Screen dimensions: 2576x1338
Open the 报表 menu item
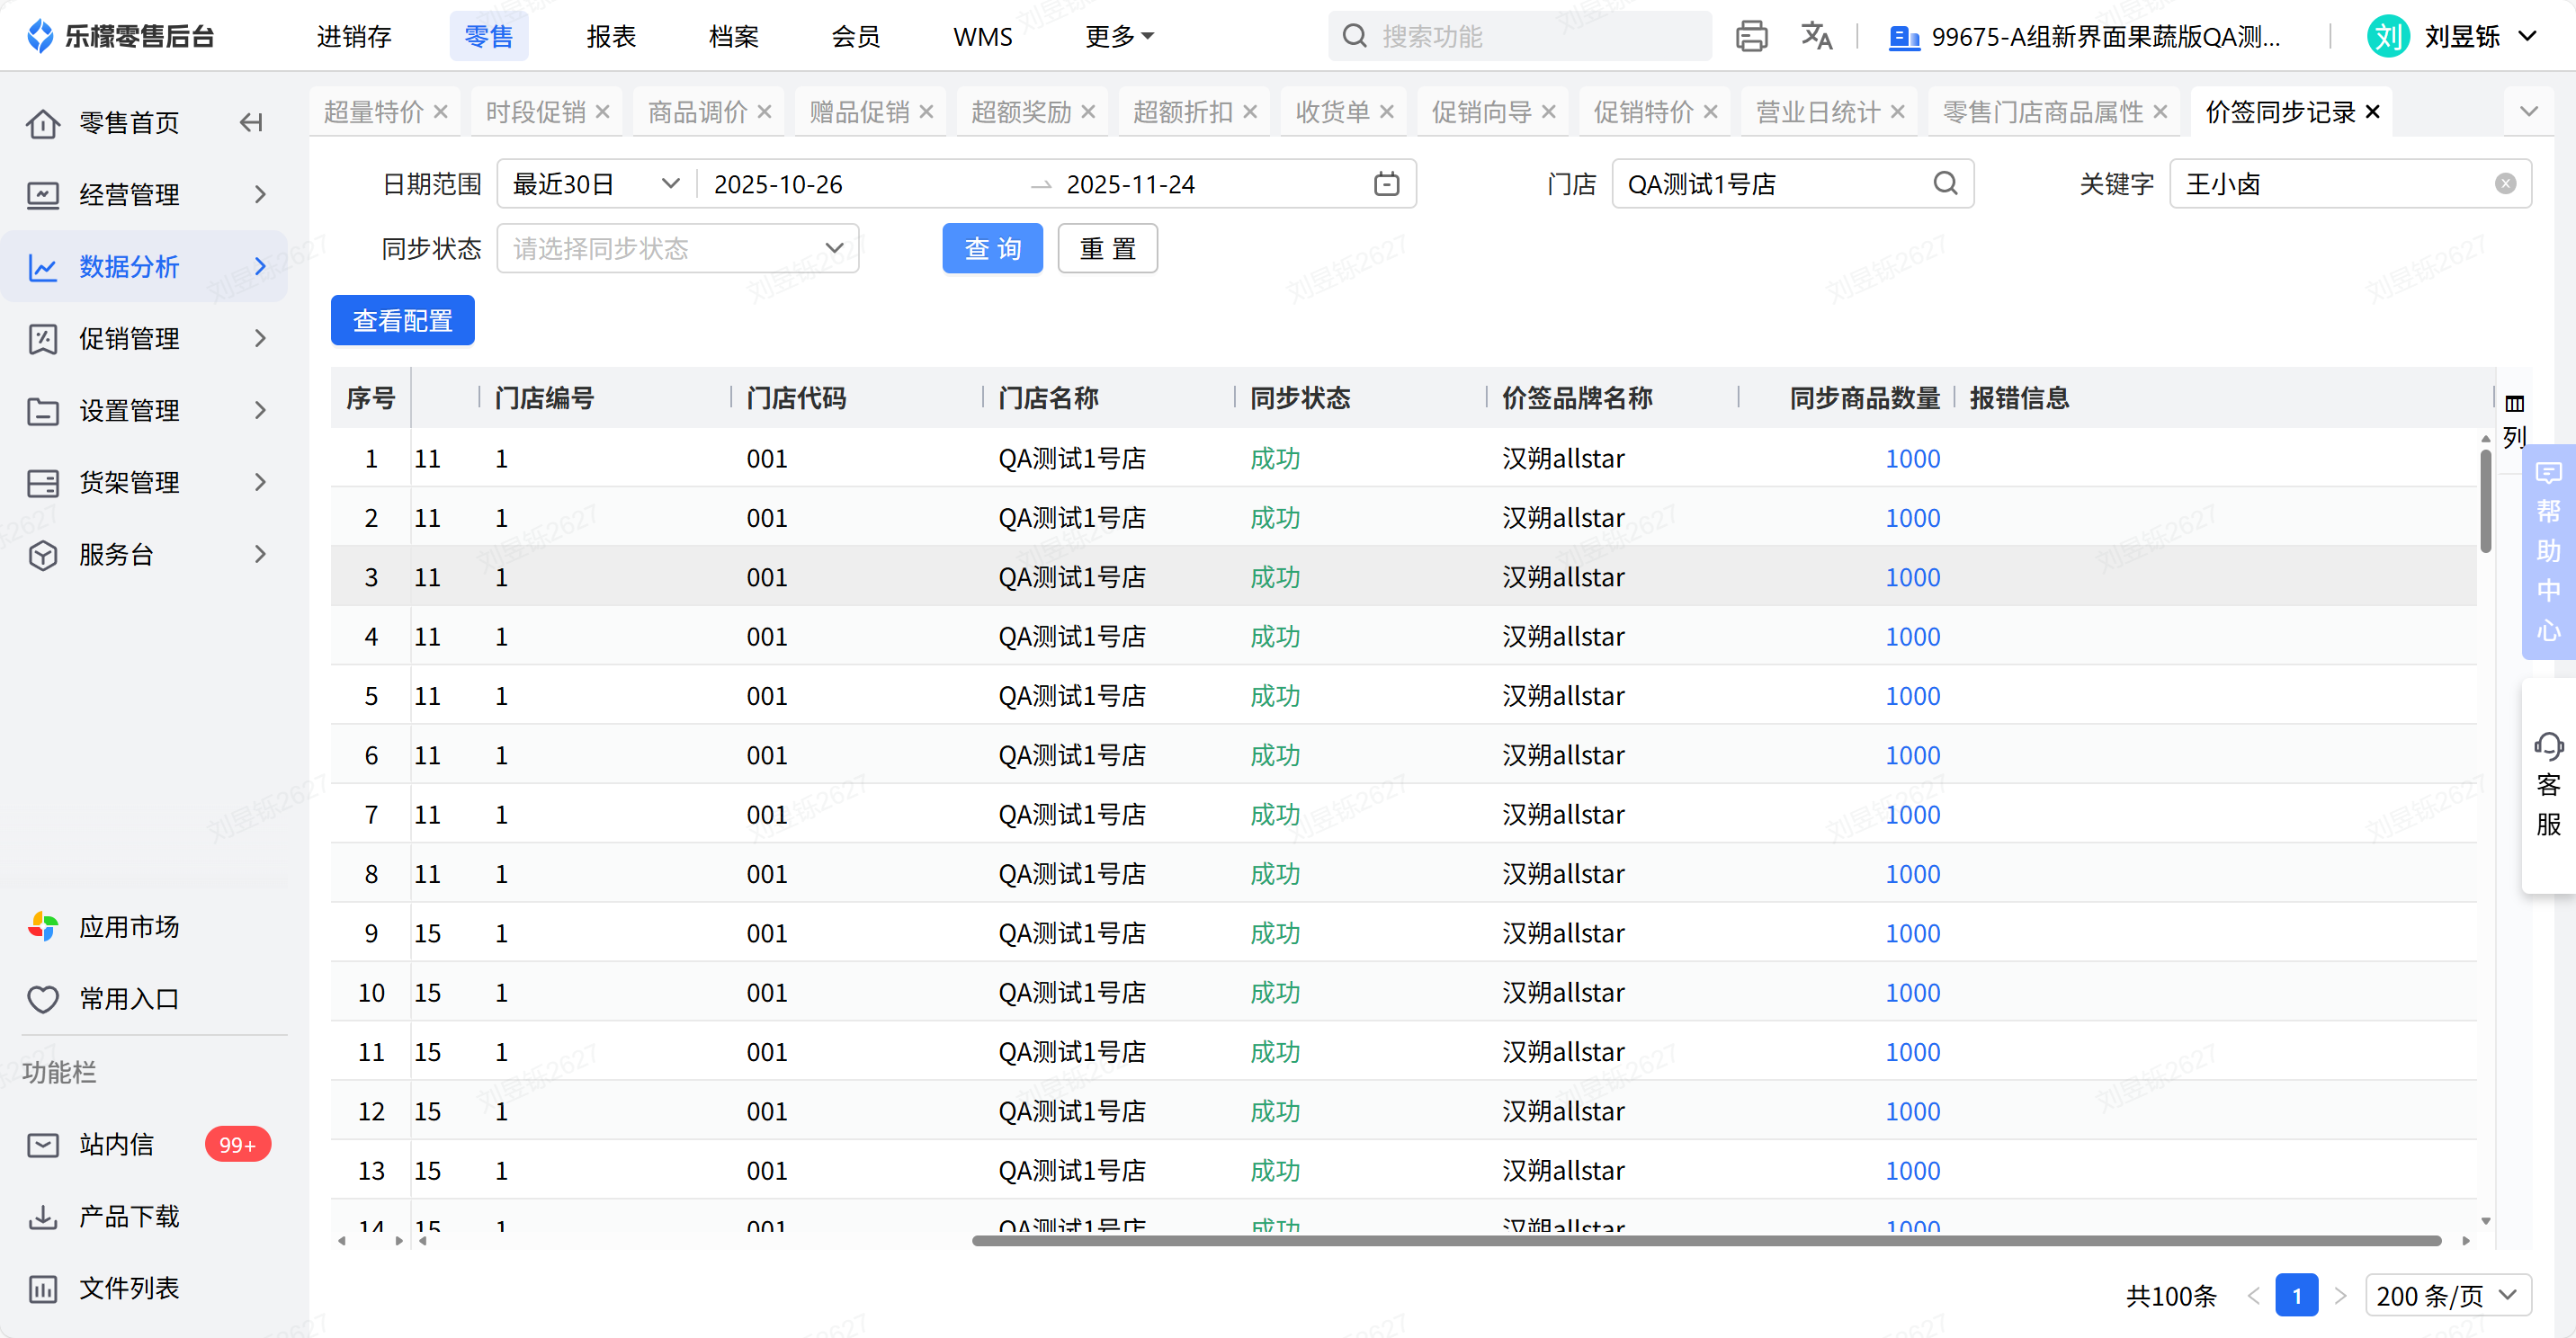tap(611, 37)
